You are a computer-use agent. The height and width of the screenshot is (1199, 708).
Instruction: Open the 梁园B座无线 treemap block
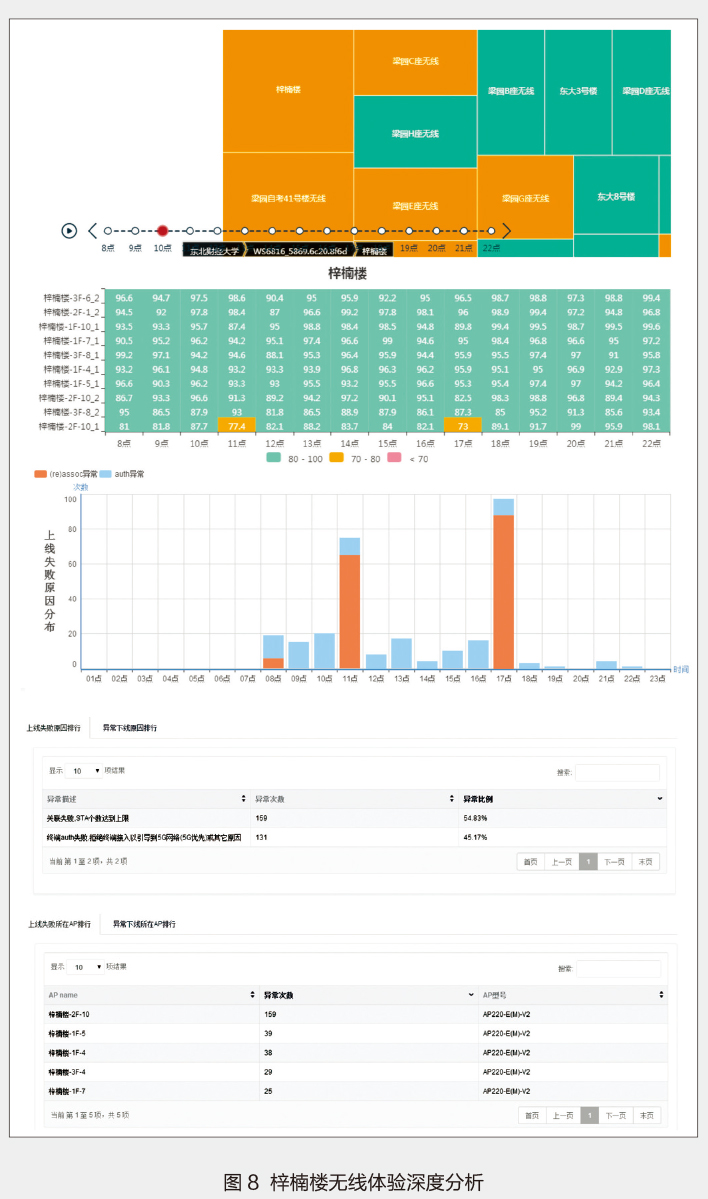(x=511, y=92)
